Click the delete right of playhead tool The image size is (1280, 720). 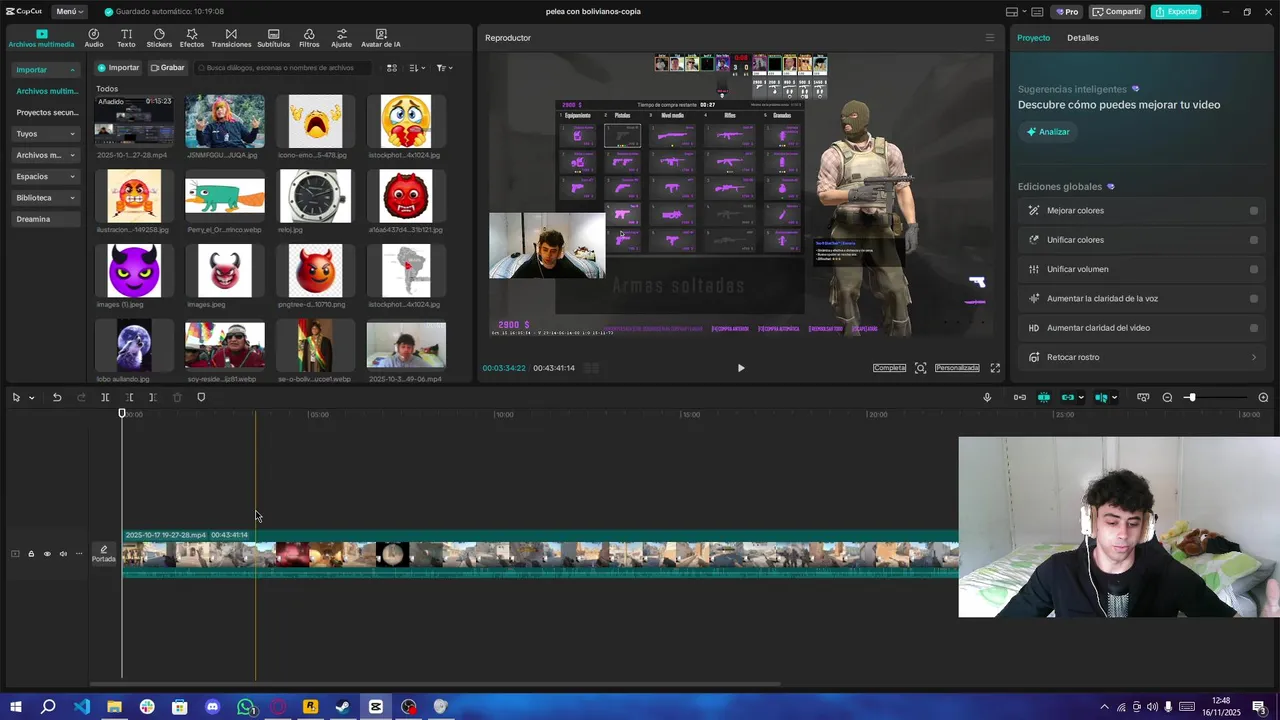(x=153, y=397)
